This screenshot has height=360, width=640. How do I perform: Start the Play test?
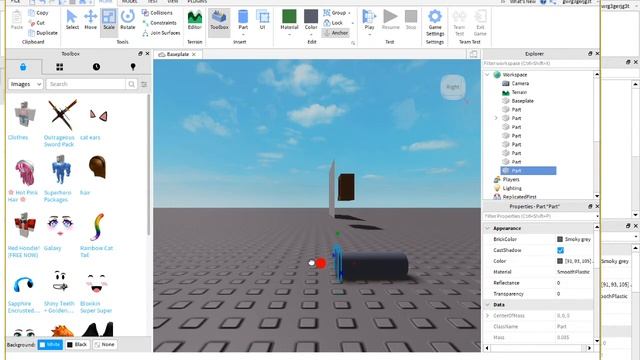(x=369, y=20)
